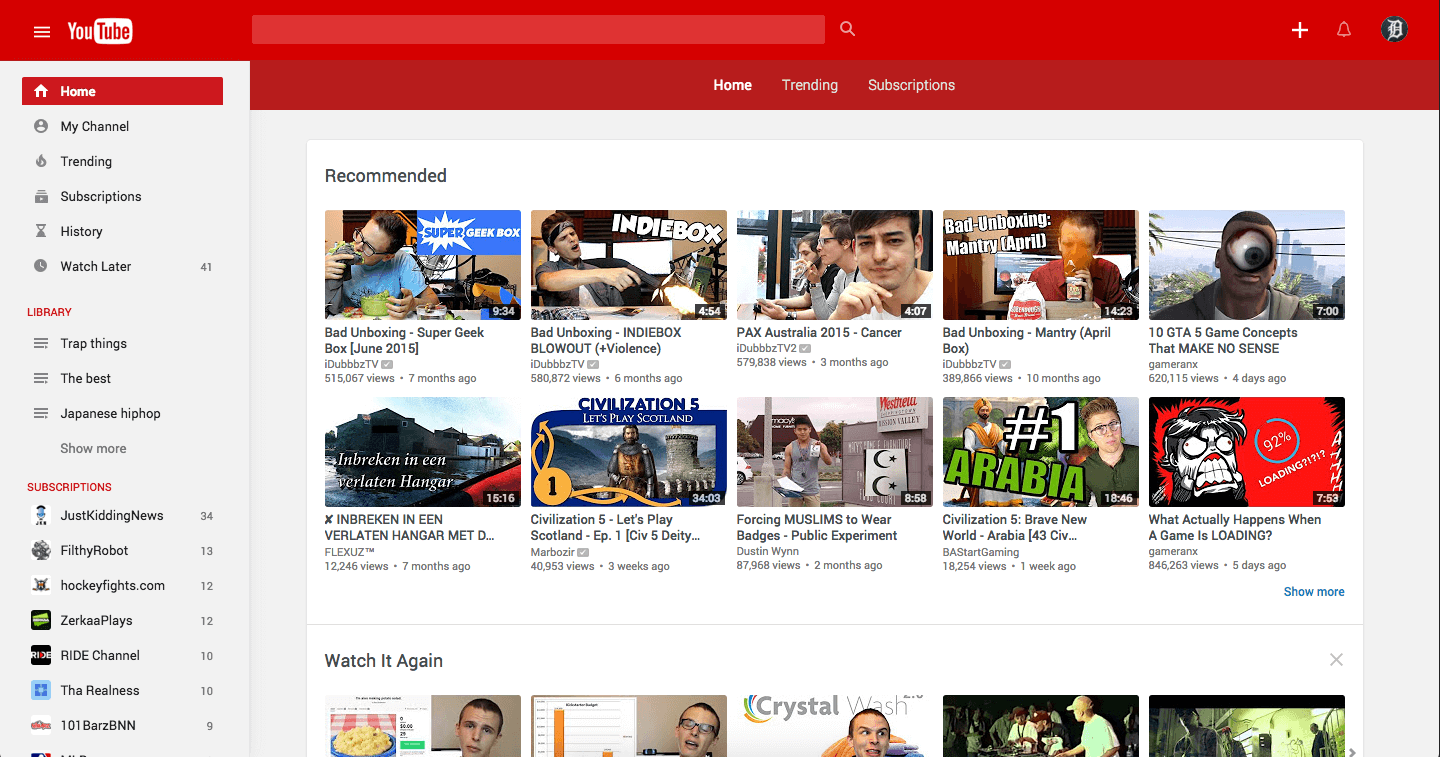The width and height of the screenshot is (1440, 757).
Task: Open Bad Unboxing INDIEBOX BLOWOUT title
Action: tap(606, 340)
